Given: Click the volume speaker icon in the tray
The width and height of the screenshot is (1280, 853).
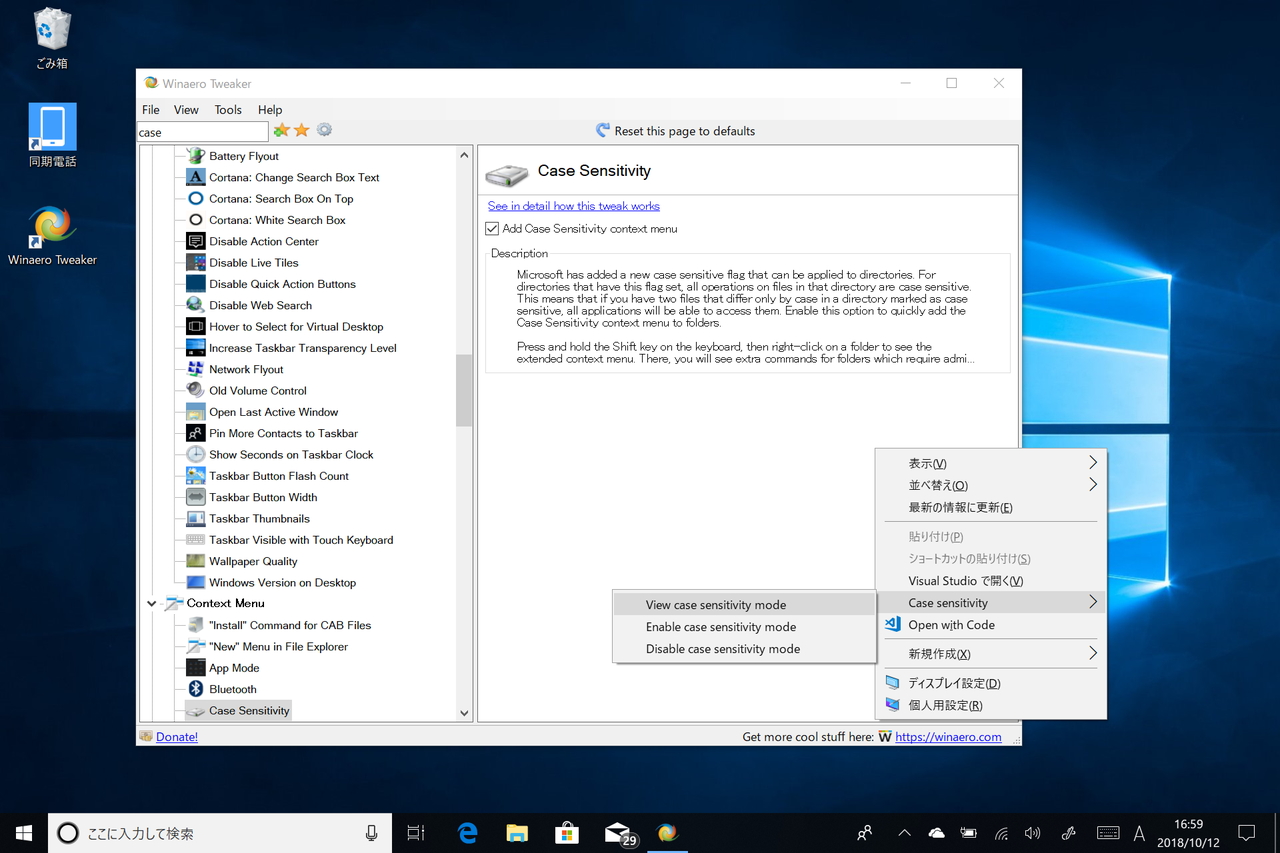Looking at the screenshot, I should [x=1033, y=833].
